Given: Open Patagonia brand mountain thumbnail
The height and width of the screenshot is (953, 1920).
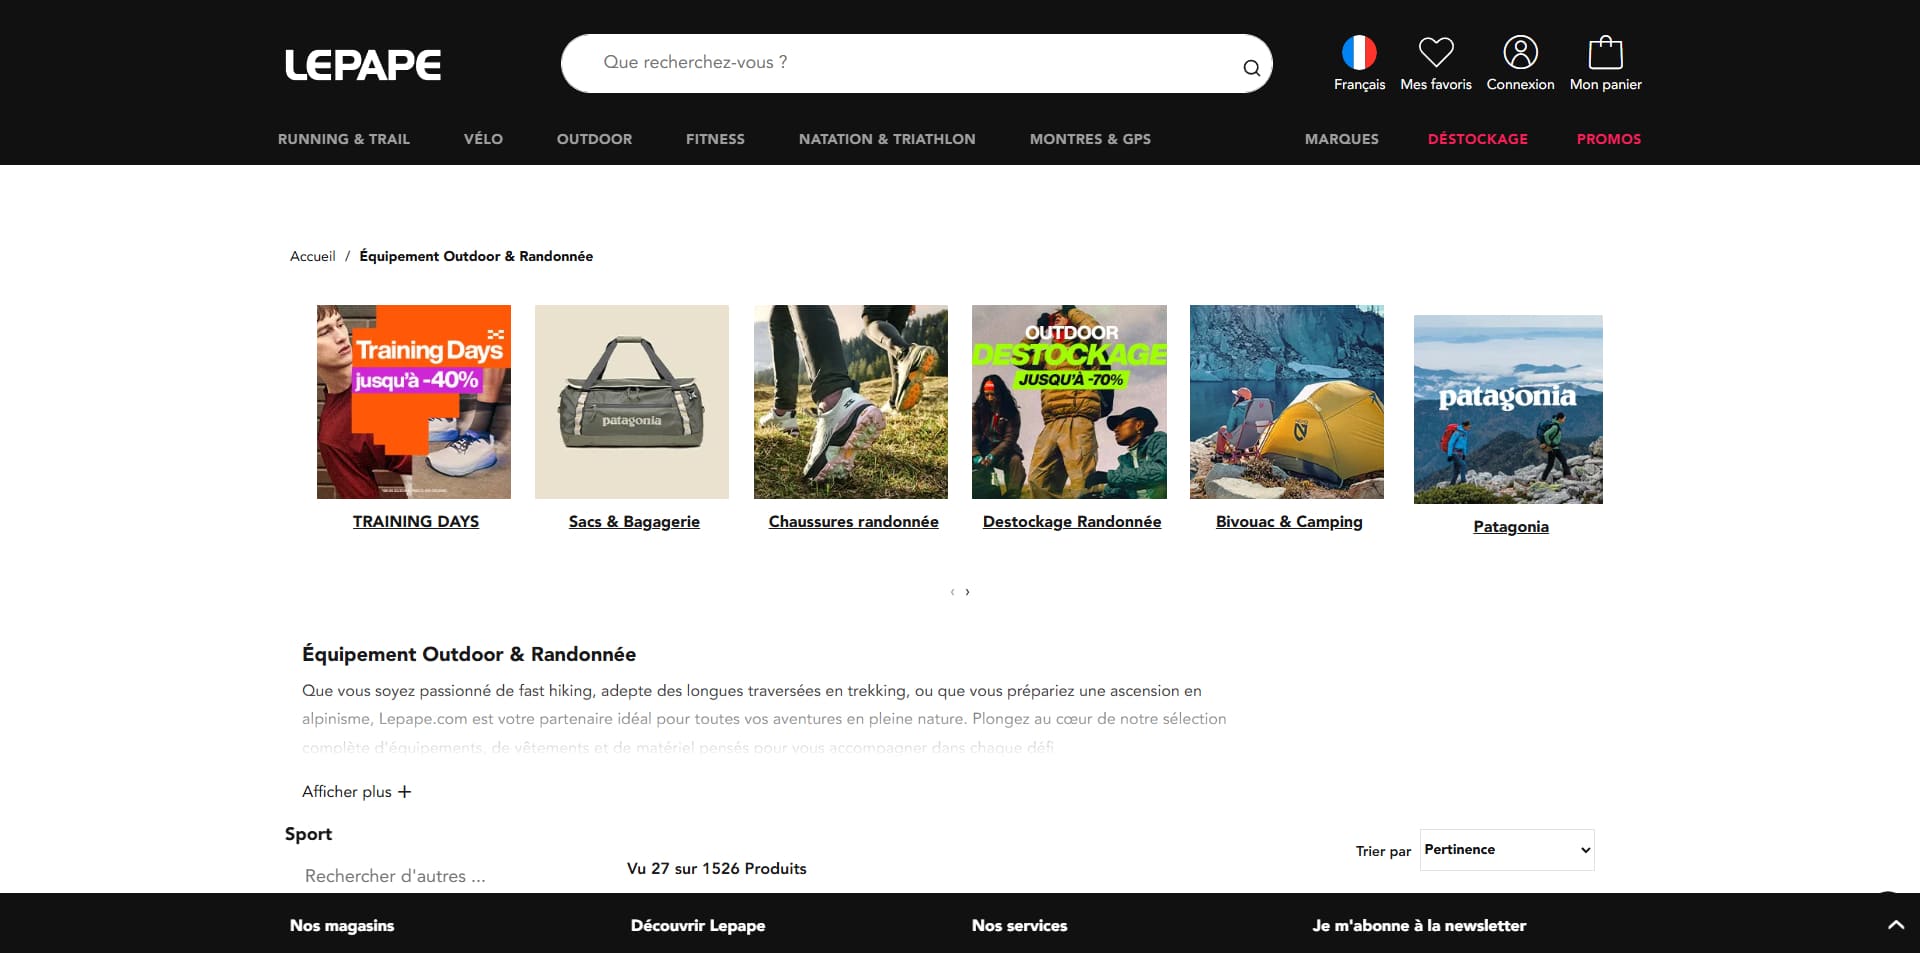Looking at the screenshot, I should (x=1508, y=409).
